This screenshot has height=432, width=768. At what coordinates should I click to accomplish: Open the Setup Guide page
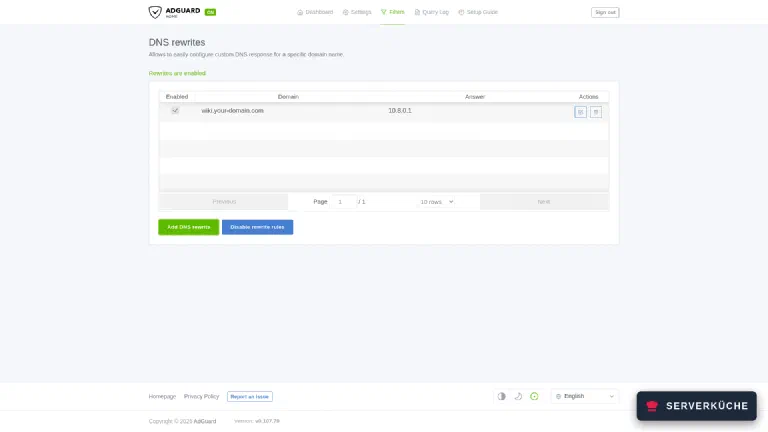(x=478, y=12)
